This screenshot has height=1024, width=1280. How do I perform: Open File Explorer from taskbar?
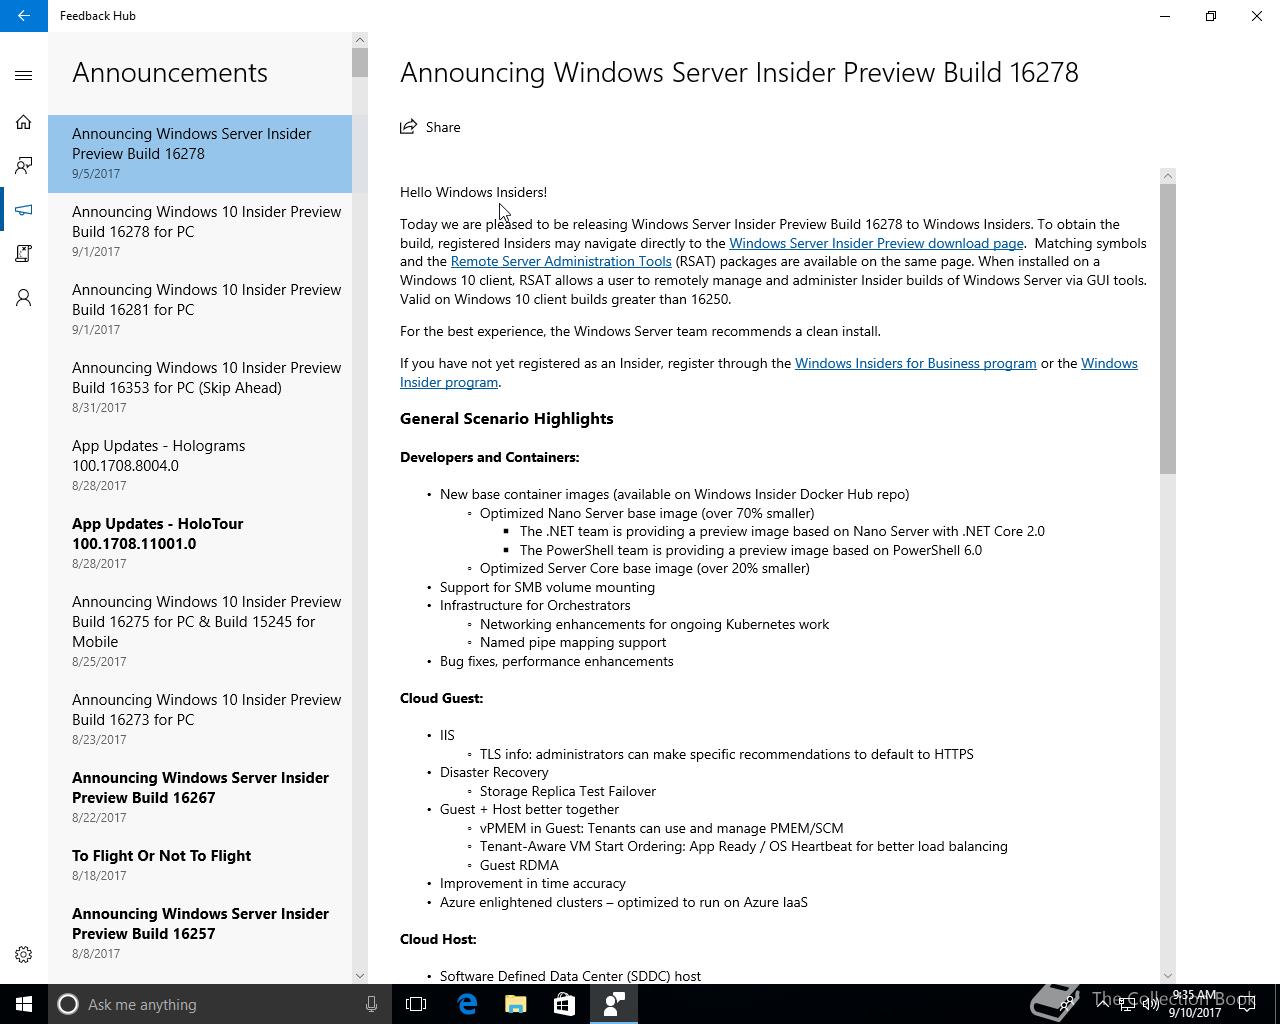(516, 1004)
